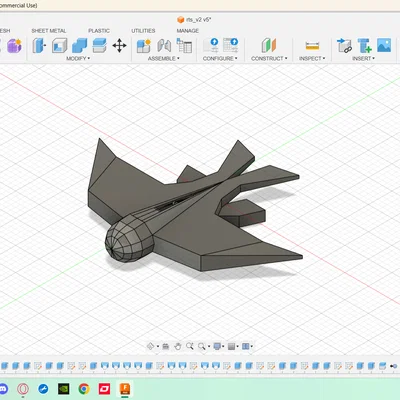Open the INSERT dropdown menu
The image size is (400, 400).
pyautogui.click(x=363, y=58)
